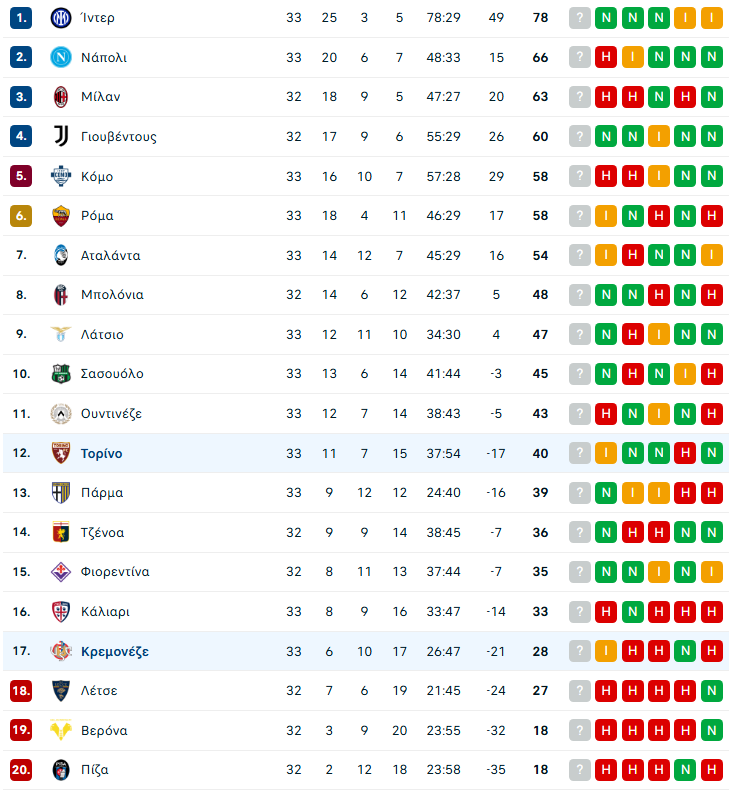This screenshot has height=794, width=729.
Task: Click the Genoa team crest
Action: pyautogui.click(x=62, y=533)
